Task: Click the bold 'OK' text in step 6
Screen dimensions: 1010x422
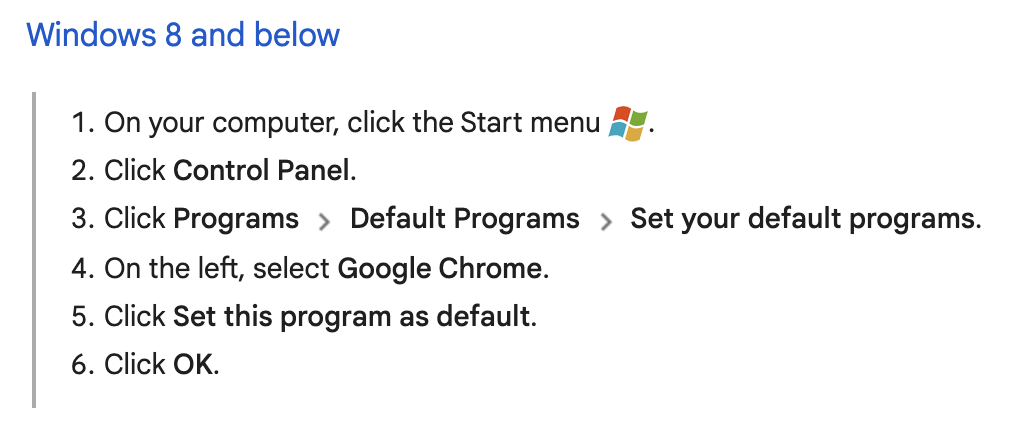Action: pos(193,365)
